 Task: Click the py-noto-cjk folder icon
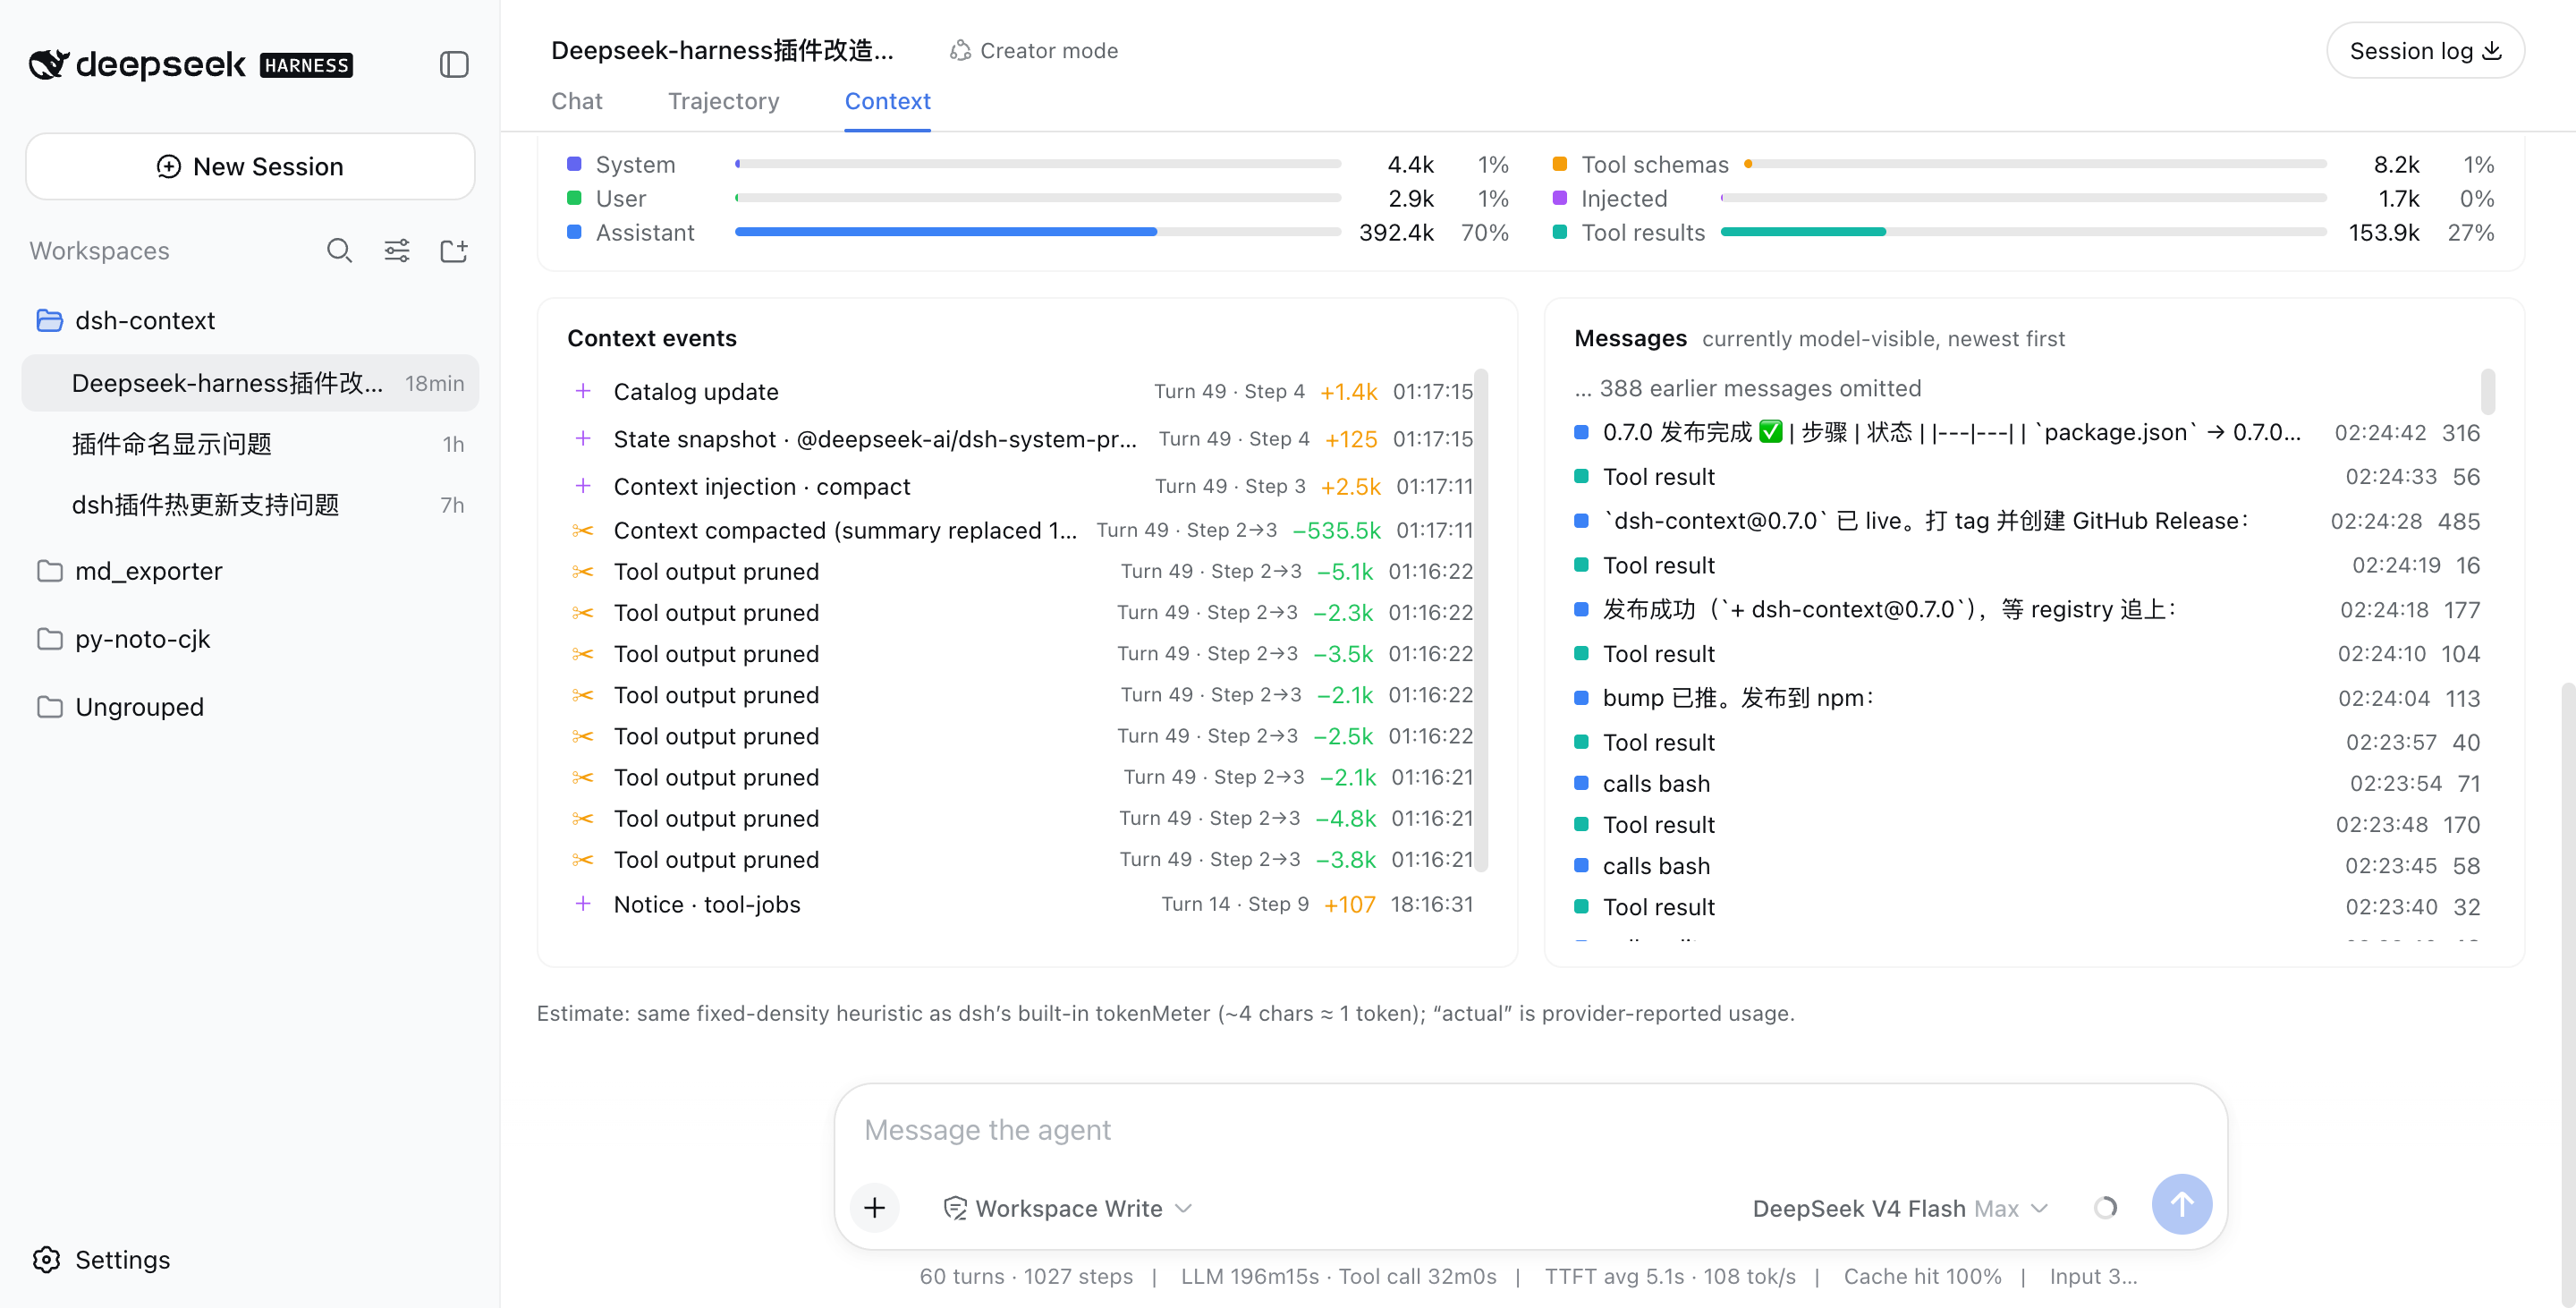pos(49,639)
